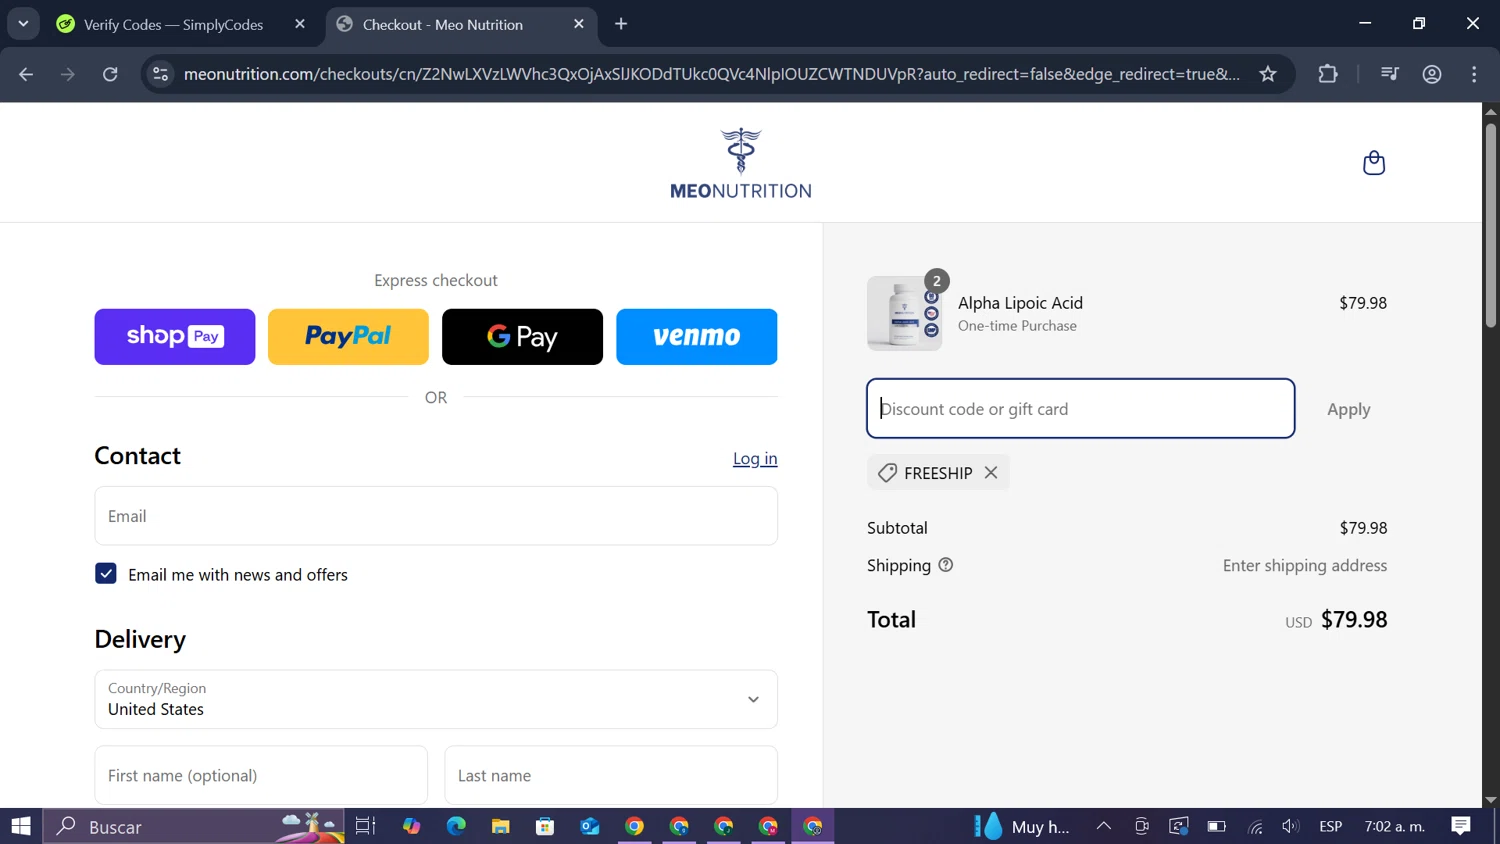Image resolution: width=1500 pixels, height=844 pixels.
Task: Open Task View on the taskbar
Action: click(365, 826)
